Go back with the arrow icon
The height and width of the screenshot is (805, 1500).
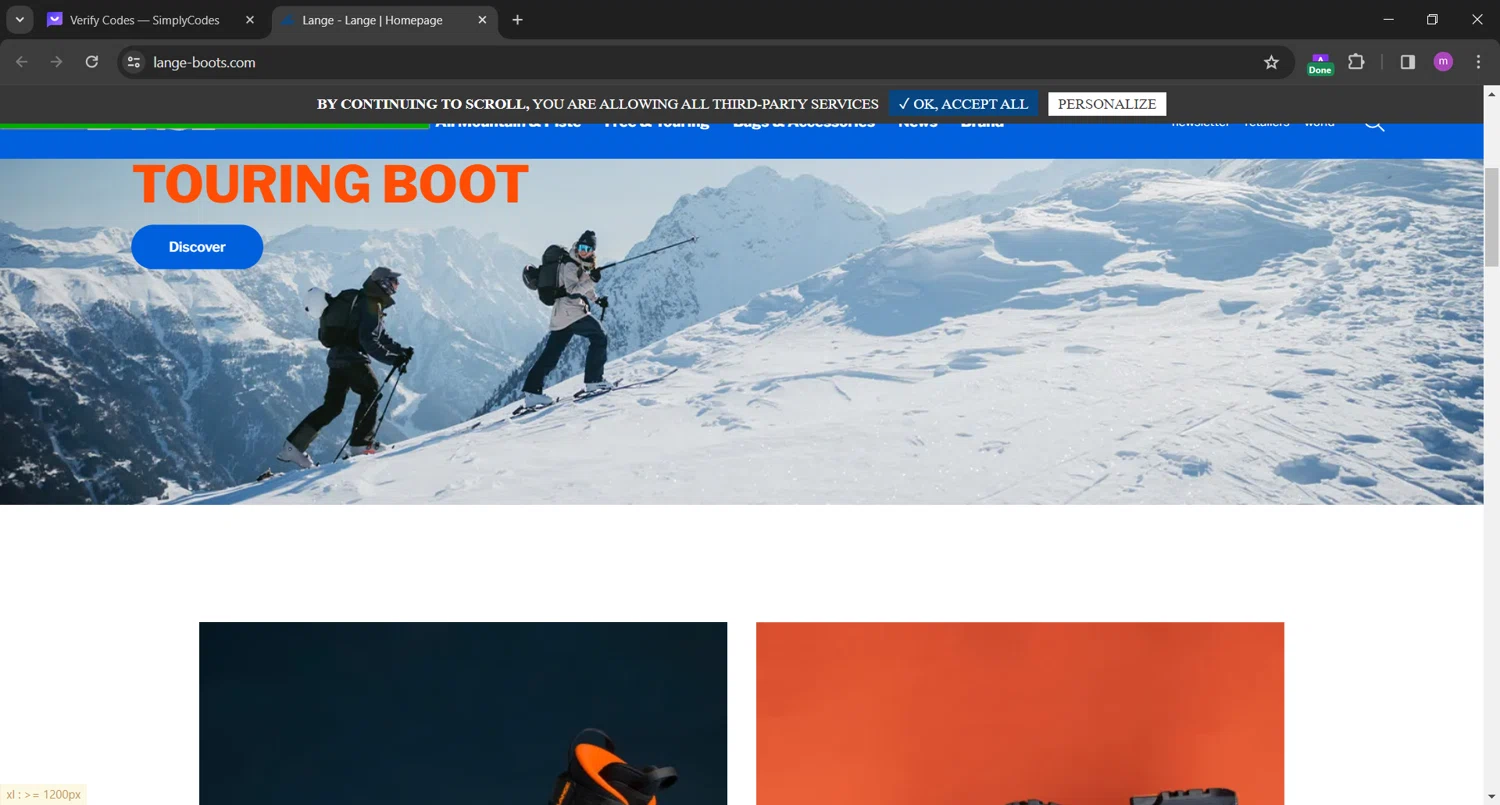point(22,62)
